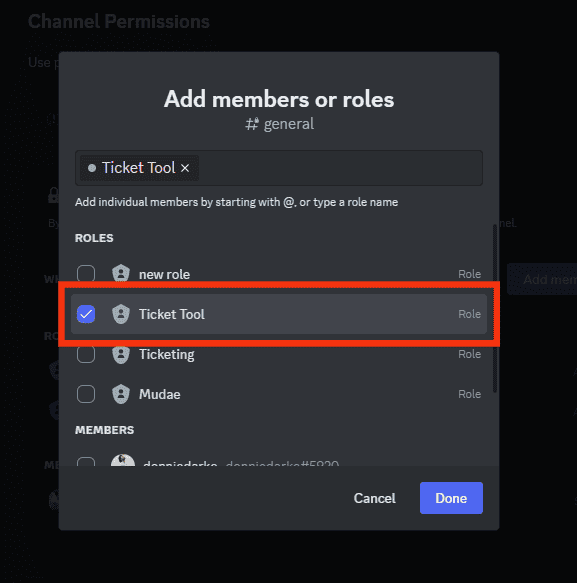Click the Role tag on the new role row
This screenshot has height=583, width=577.
coord(469,274)
